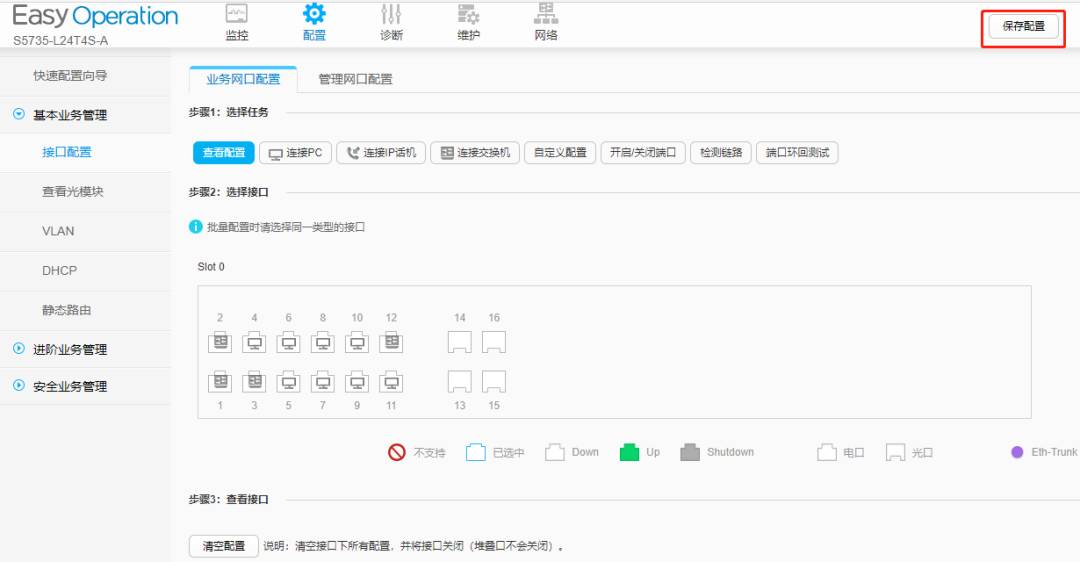
Task: Click the 光口 legend icon
Action: [895, 452]
